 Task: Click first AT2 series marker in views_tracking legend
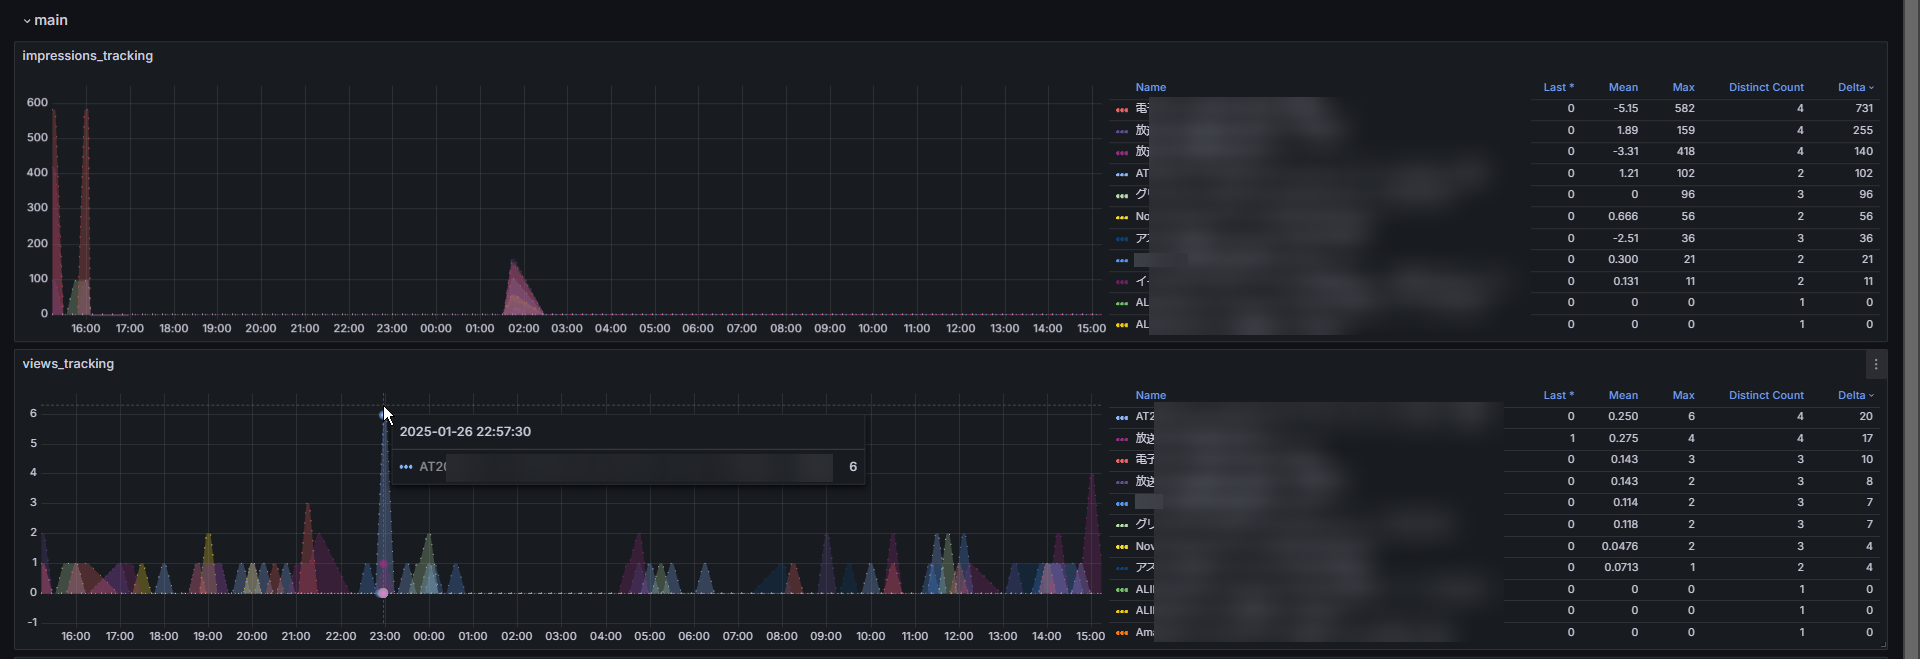point(1122,417)
